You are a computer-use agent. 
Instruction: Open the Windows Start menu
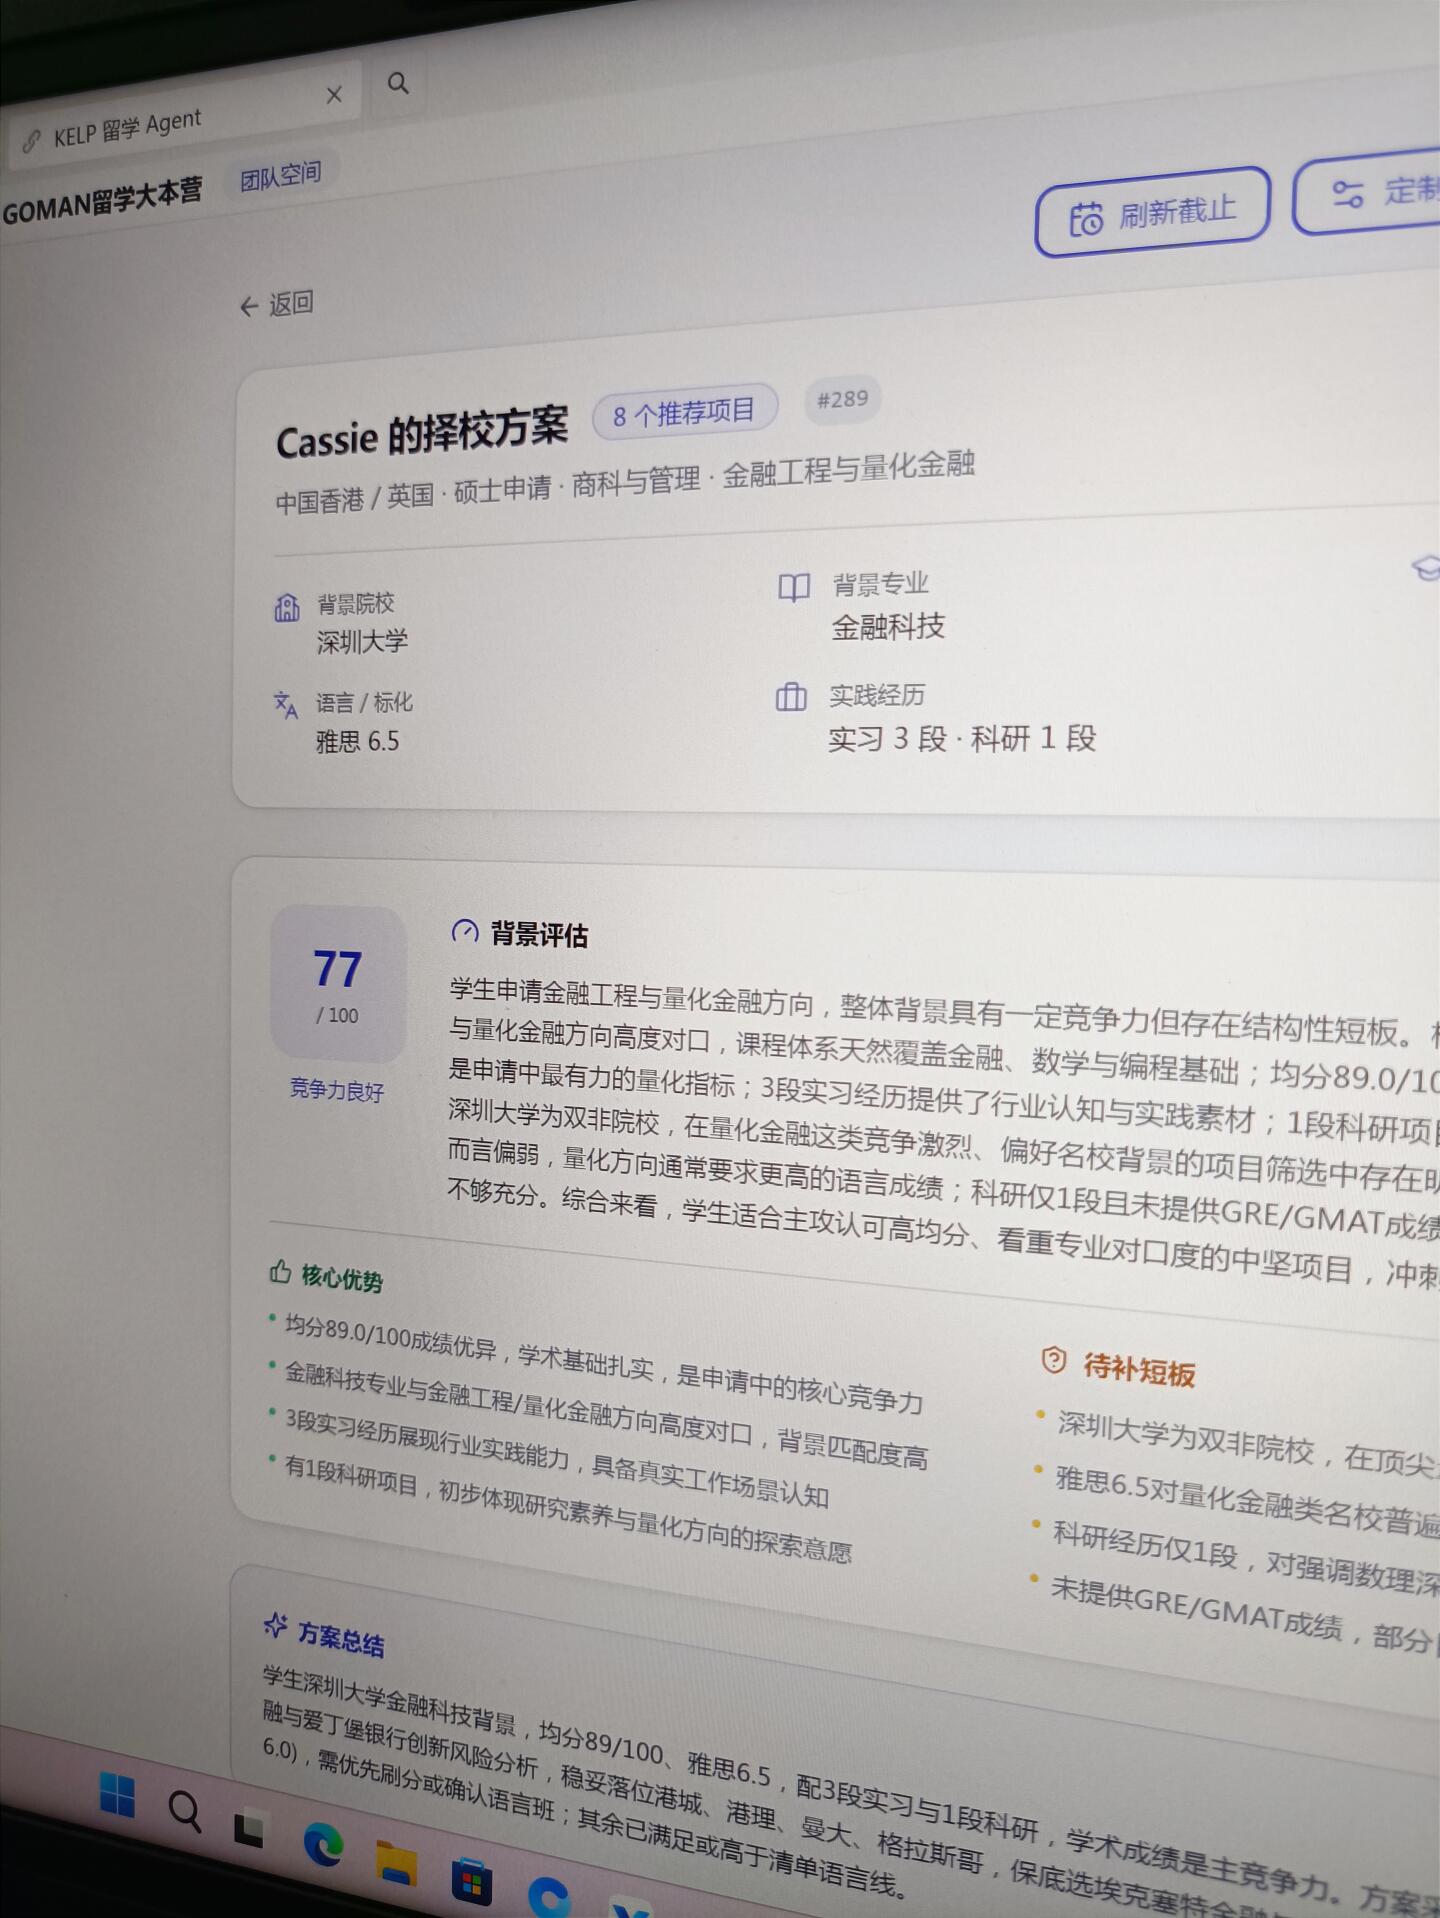118,1794
